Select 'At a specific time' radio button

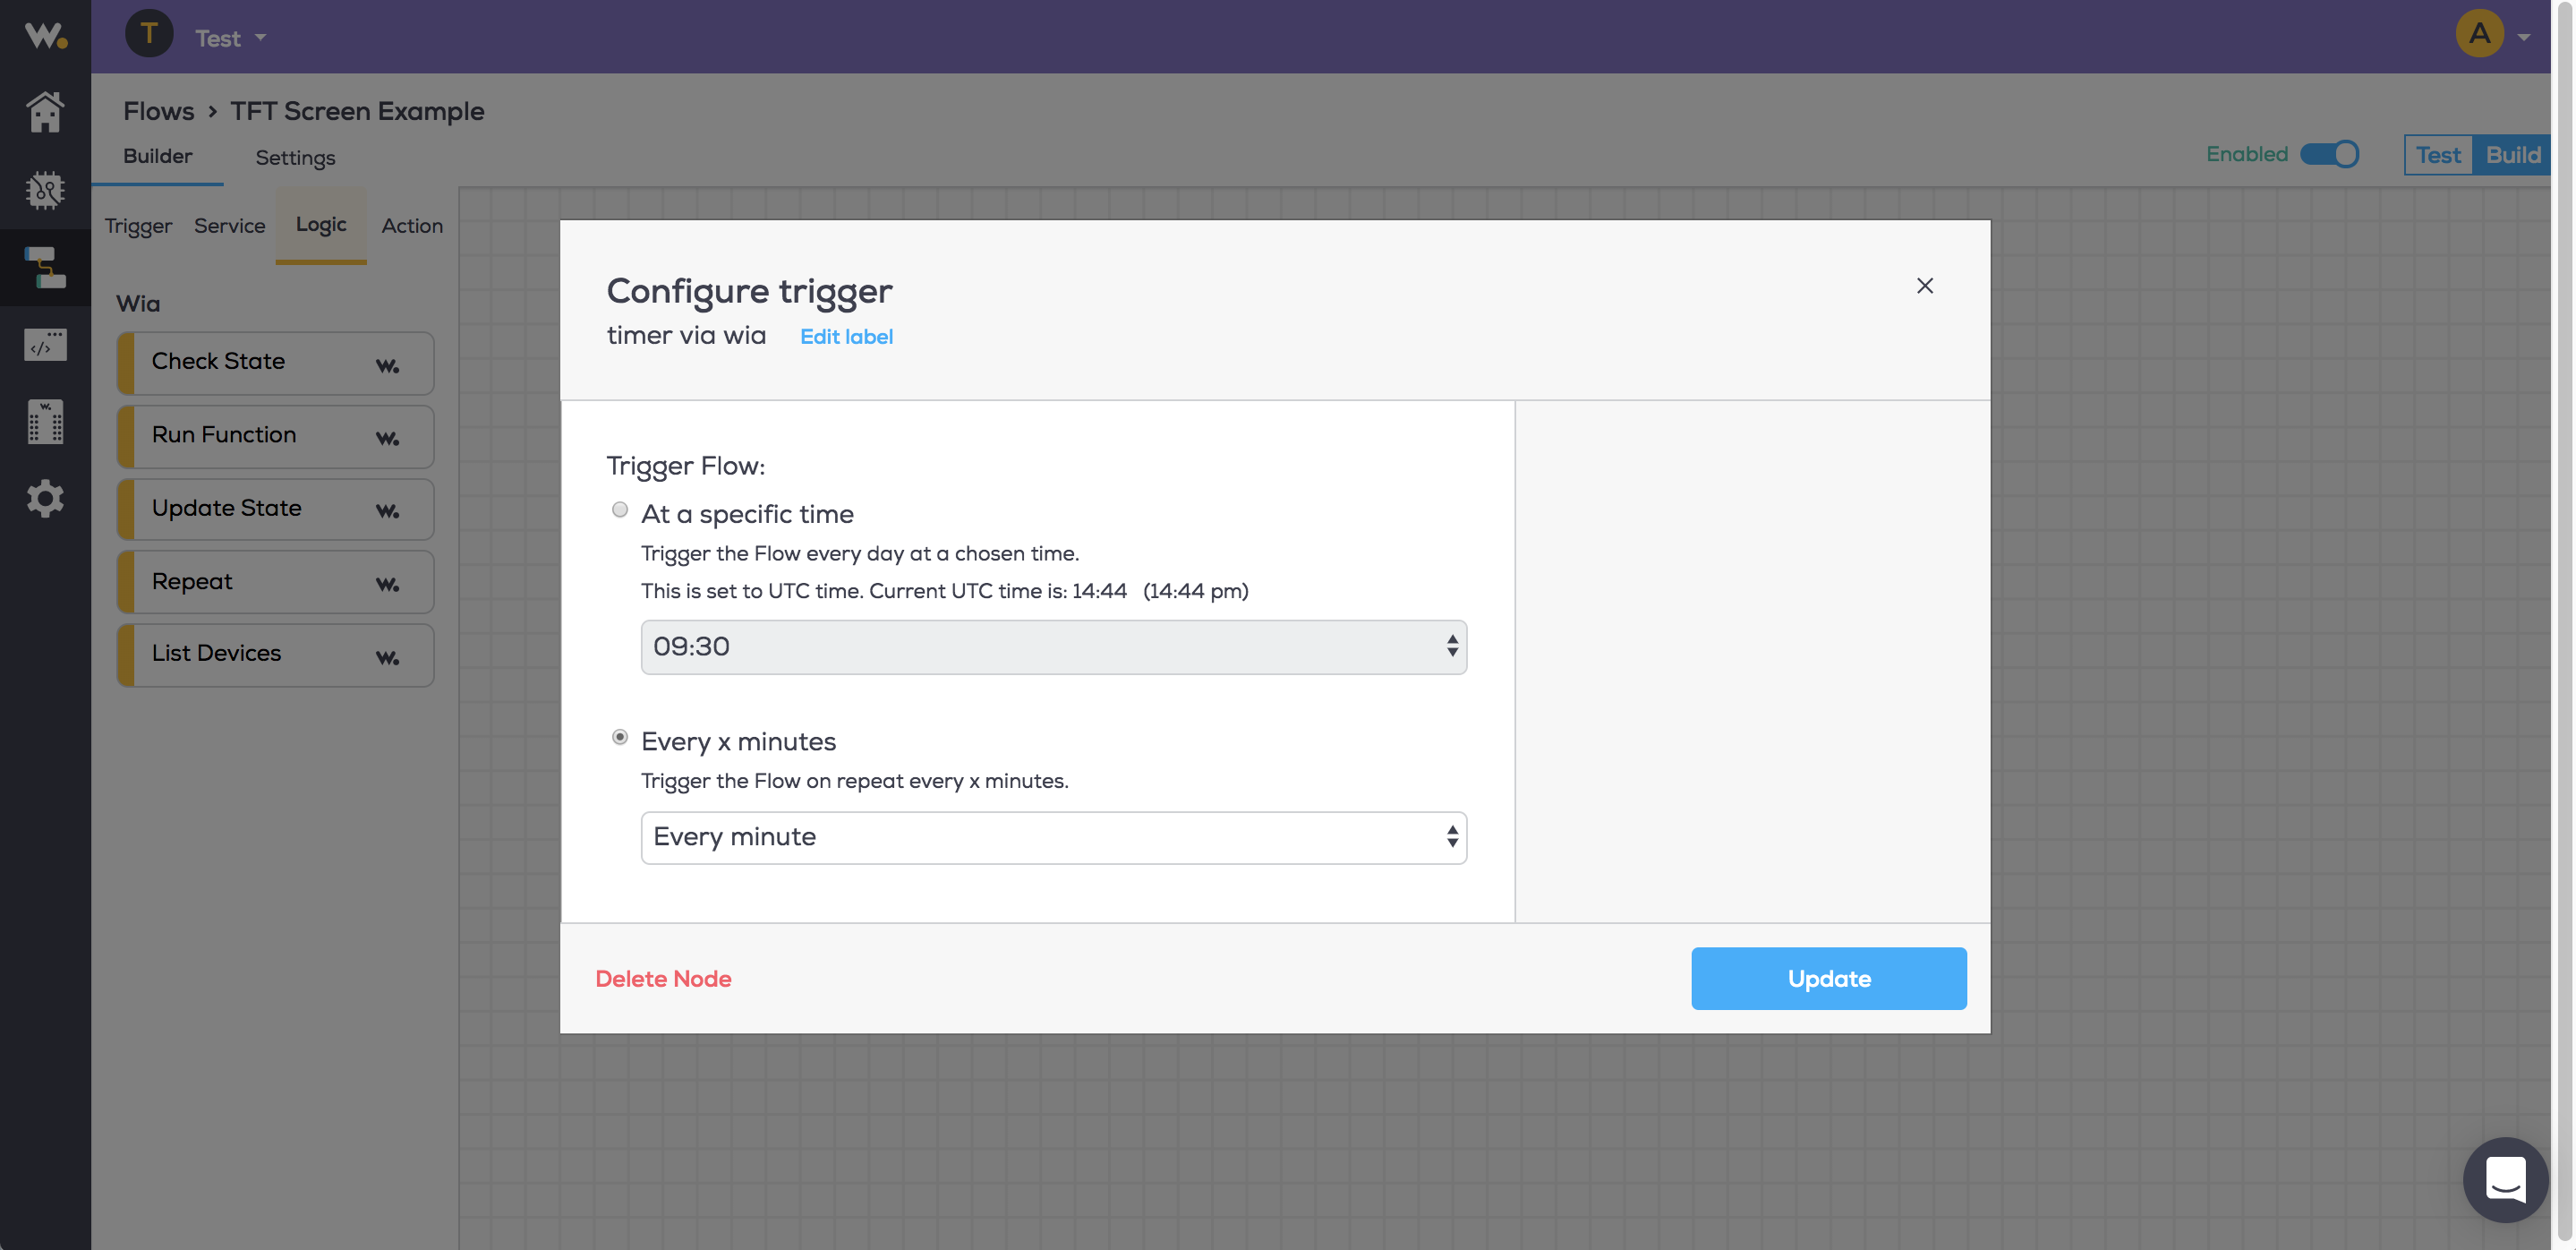(x=620, y=510)
